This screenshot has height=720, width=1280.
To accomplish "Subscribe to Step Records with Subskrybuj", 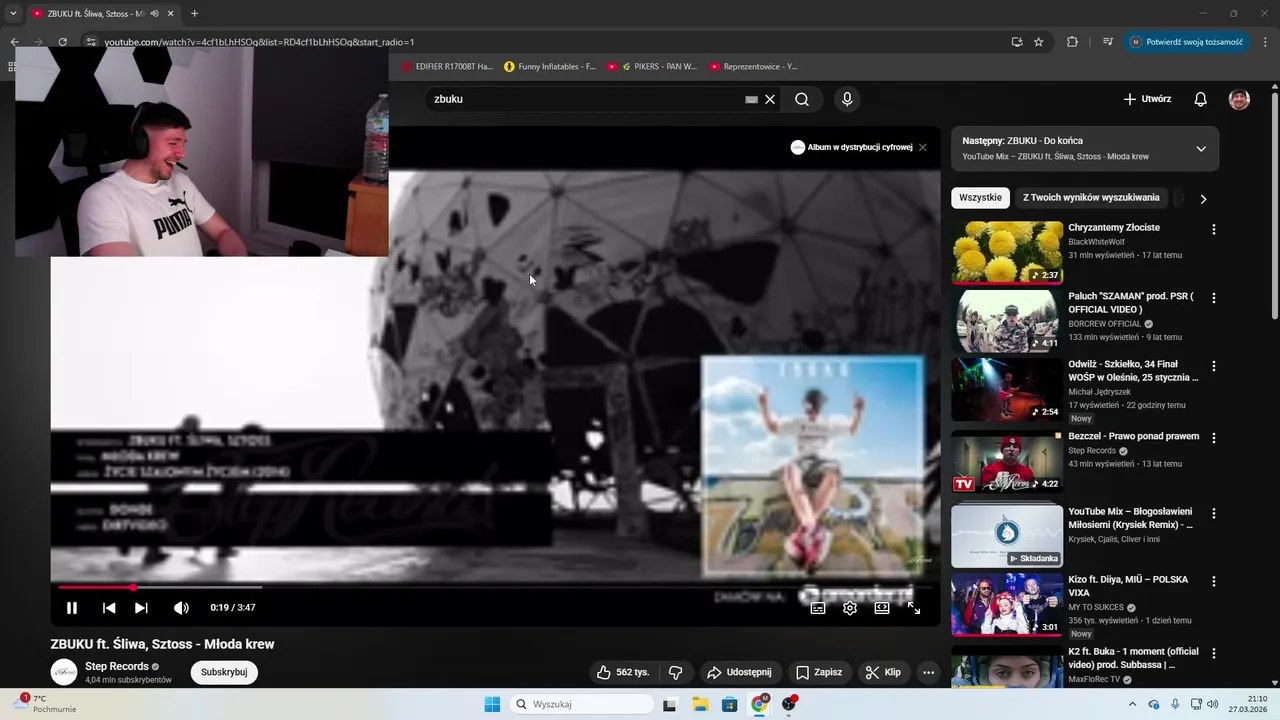I will [224, 672].
